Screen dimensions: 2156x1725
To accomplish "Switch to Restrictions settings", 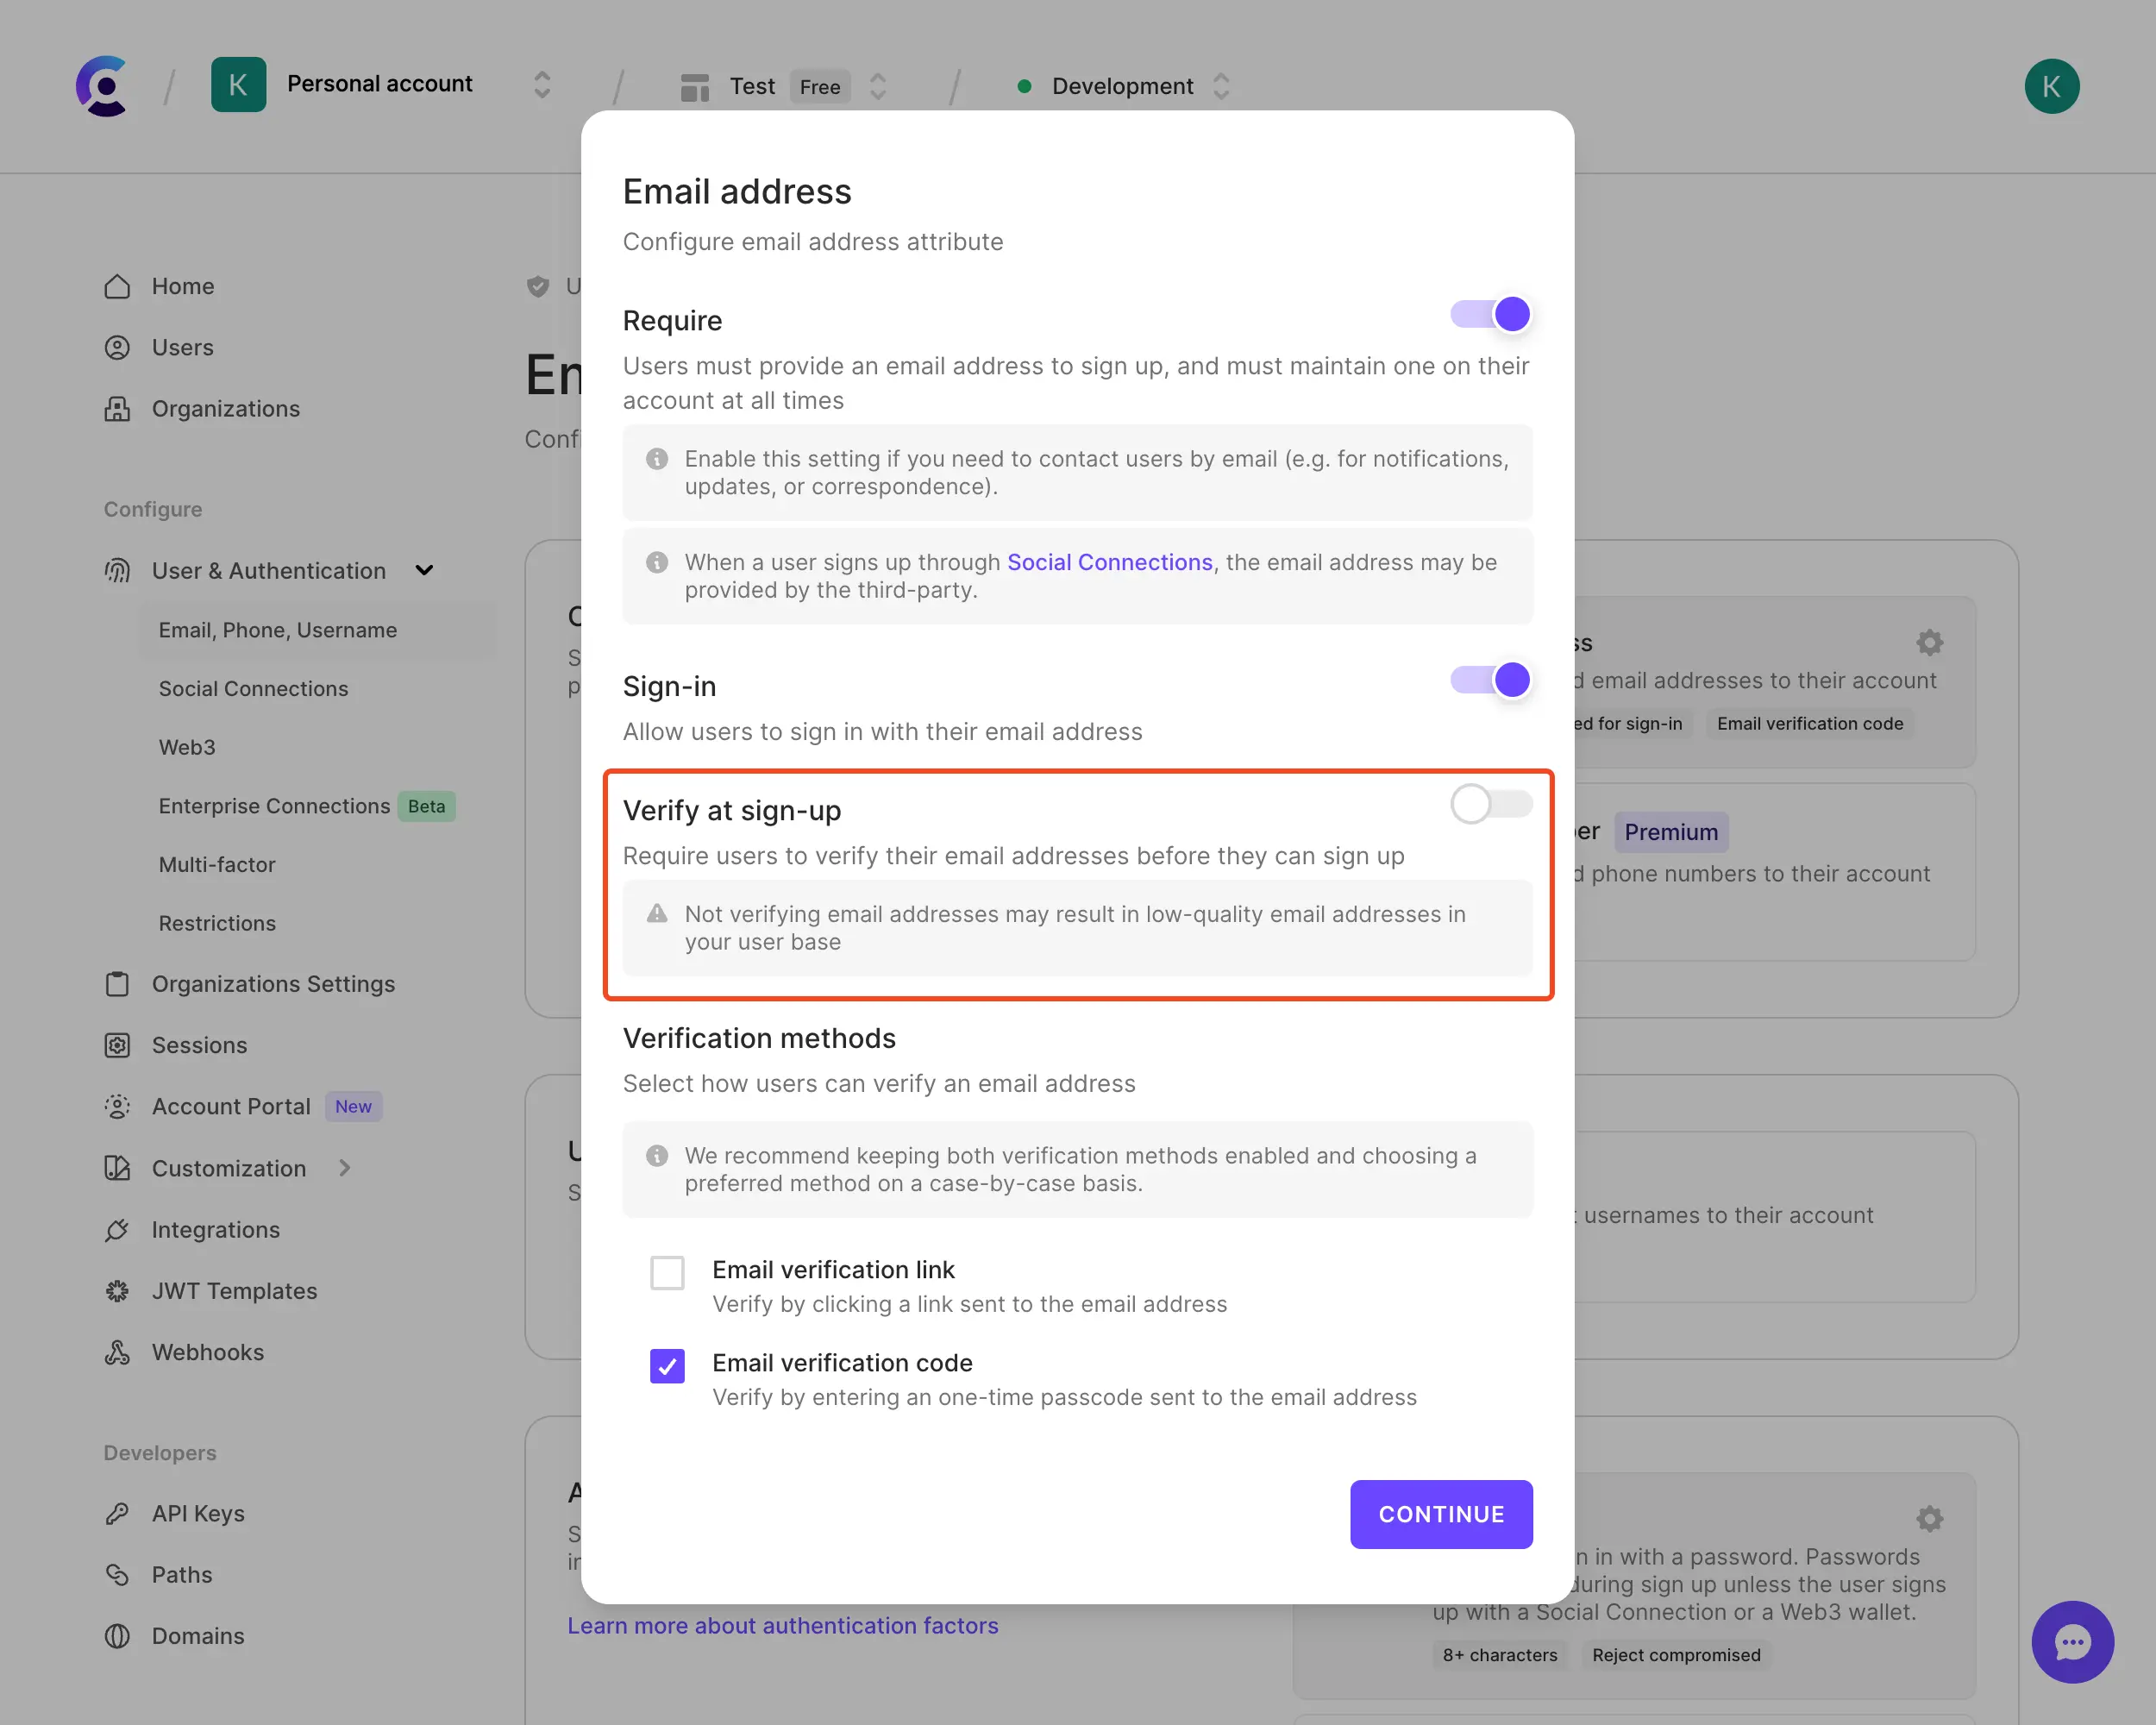I will 217,923.
